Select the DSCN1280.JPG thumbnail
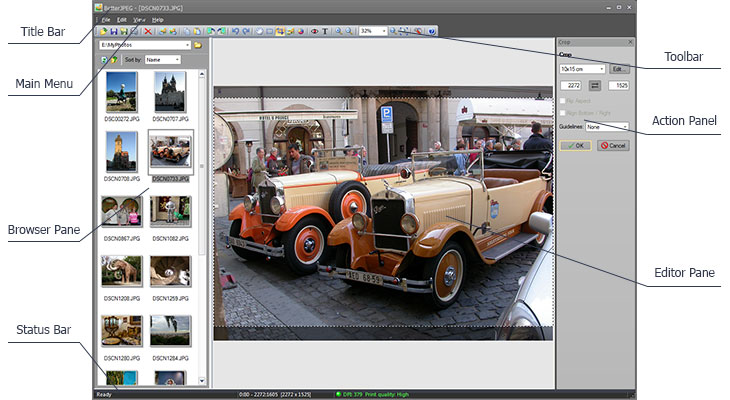The width and height of the screenshot is (730, 400). coord(122,331)
